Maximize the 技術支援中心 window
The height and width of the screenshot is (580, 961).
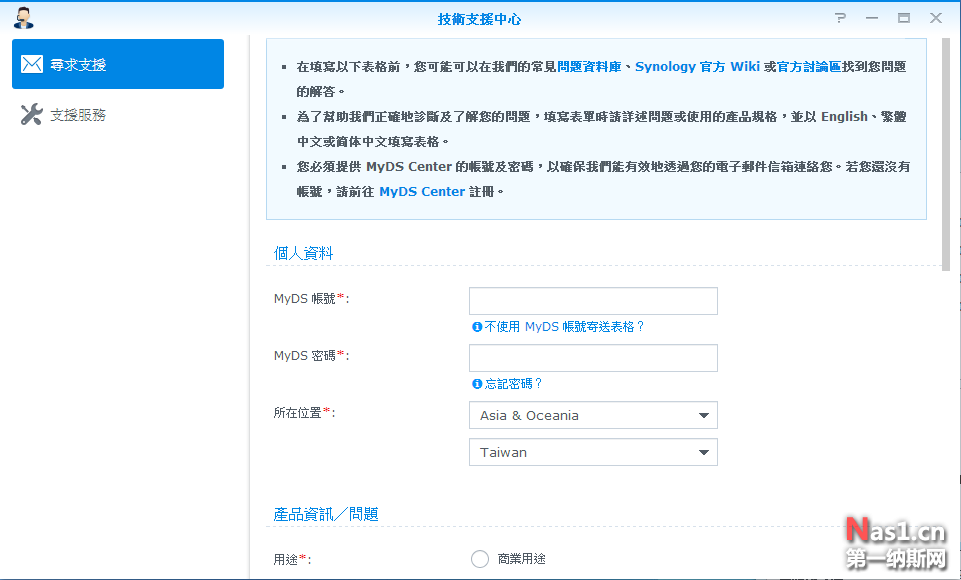click(x=903, y=18)
